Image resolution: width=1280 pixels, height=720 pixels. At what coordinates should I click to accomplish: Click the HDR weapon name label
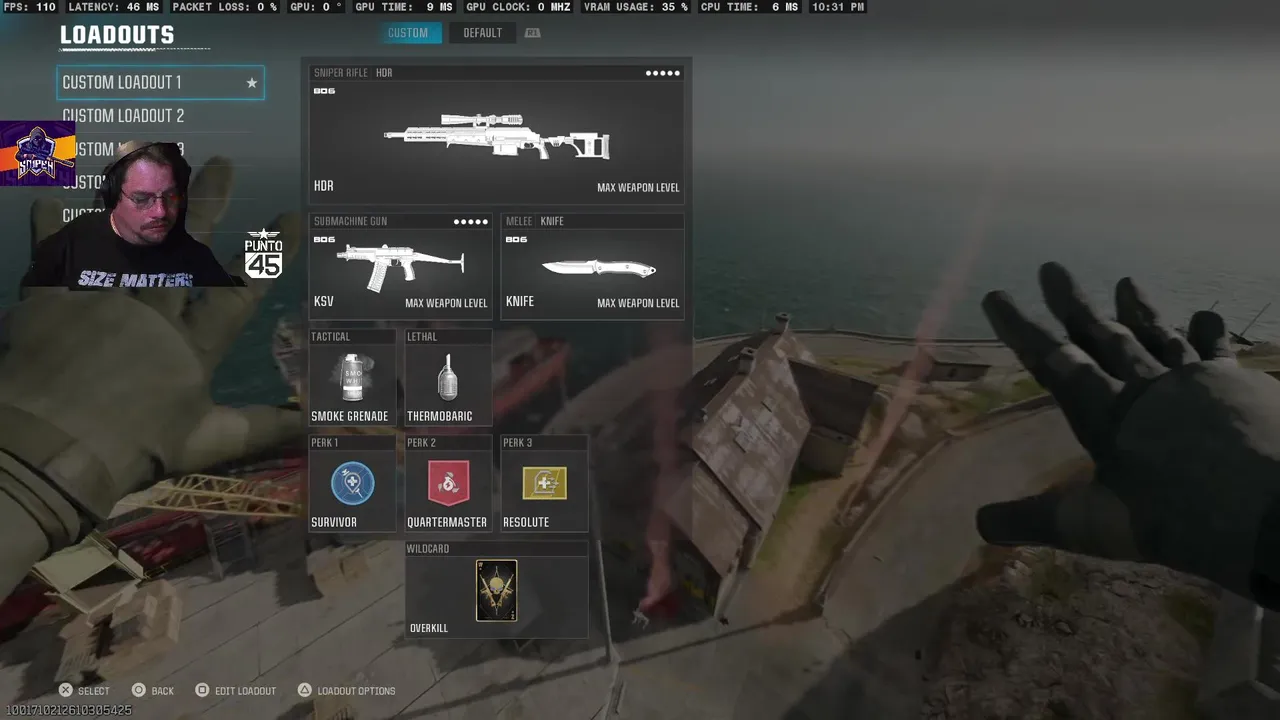(323, 186)
